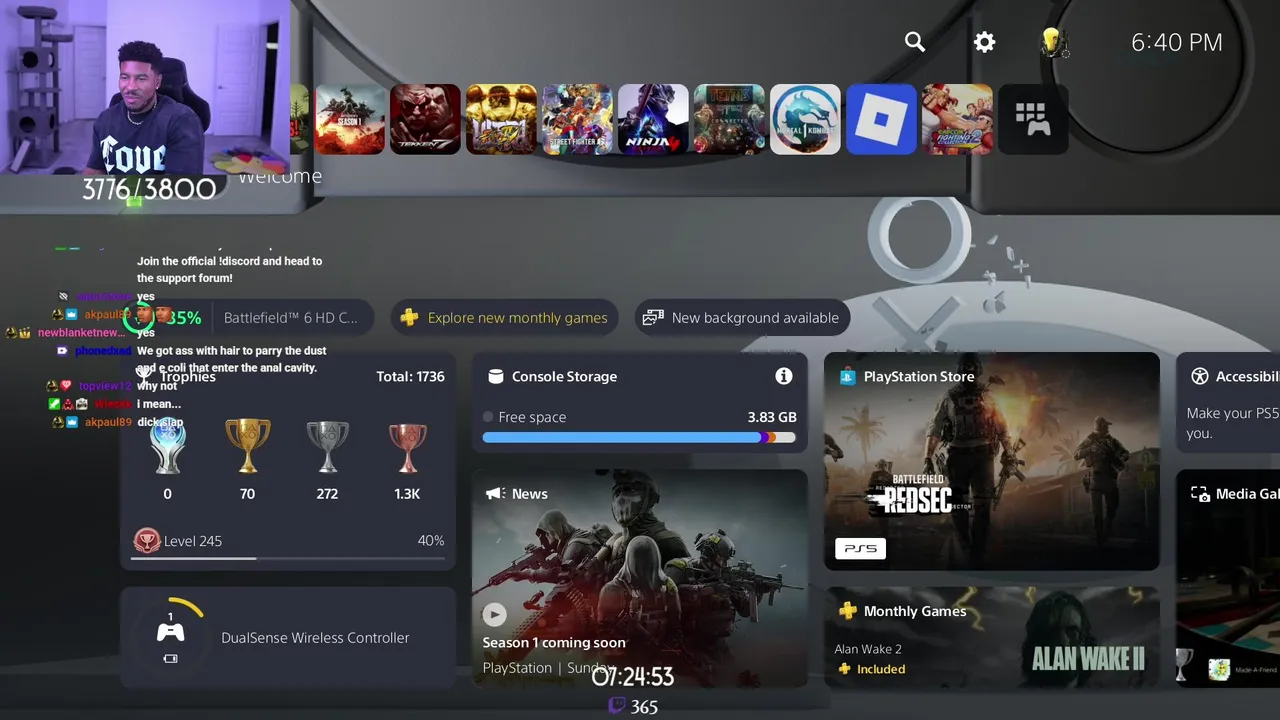Click the PS5 badge on store card
This screenshot has width=1280, height=720.
click(860, 548)
